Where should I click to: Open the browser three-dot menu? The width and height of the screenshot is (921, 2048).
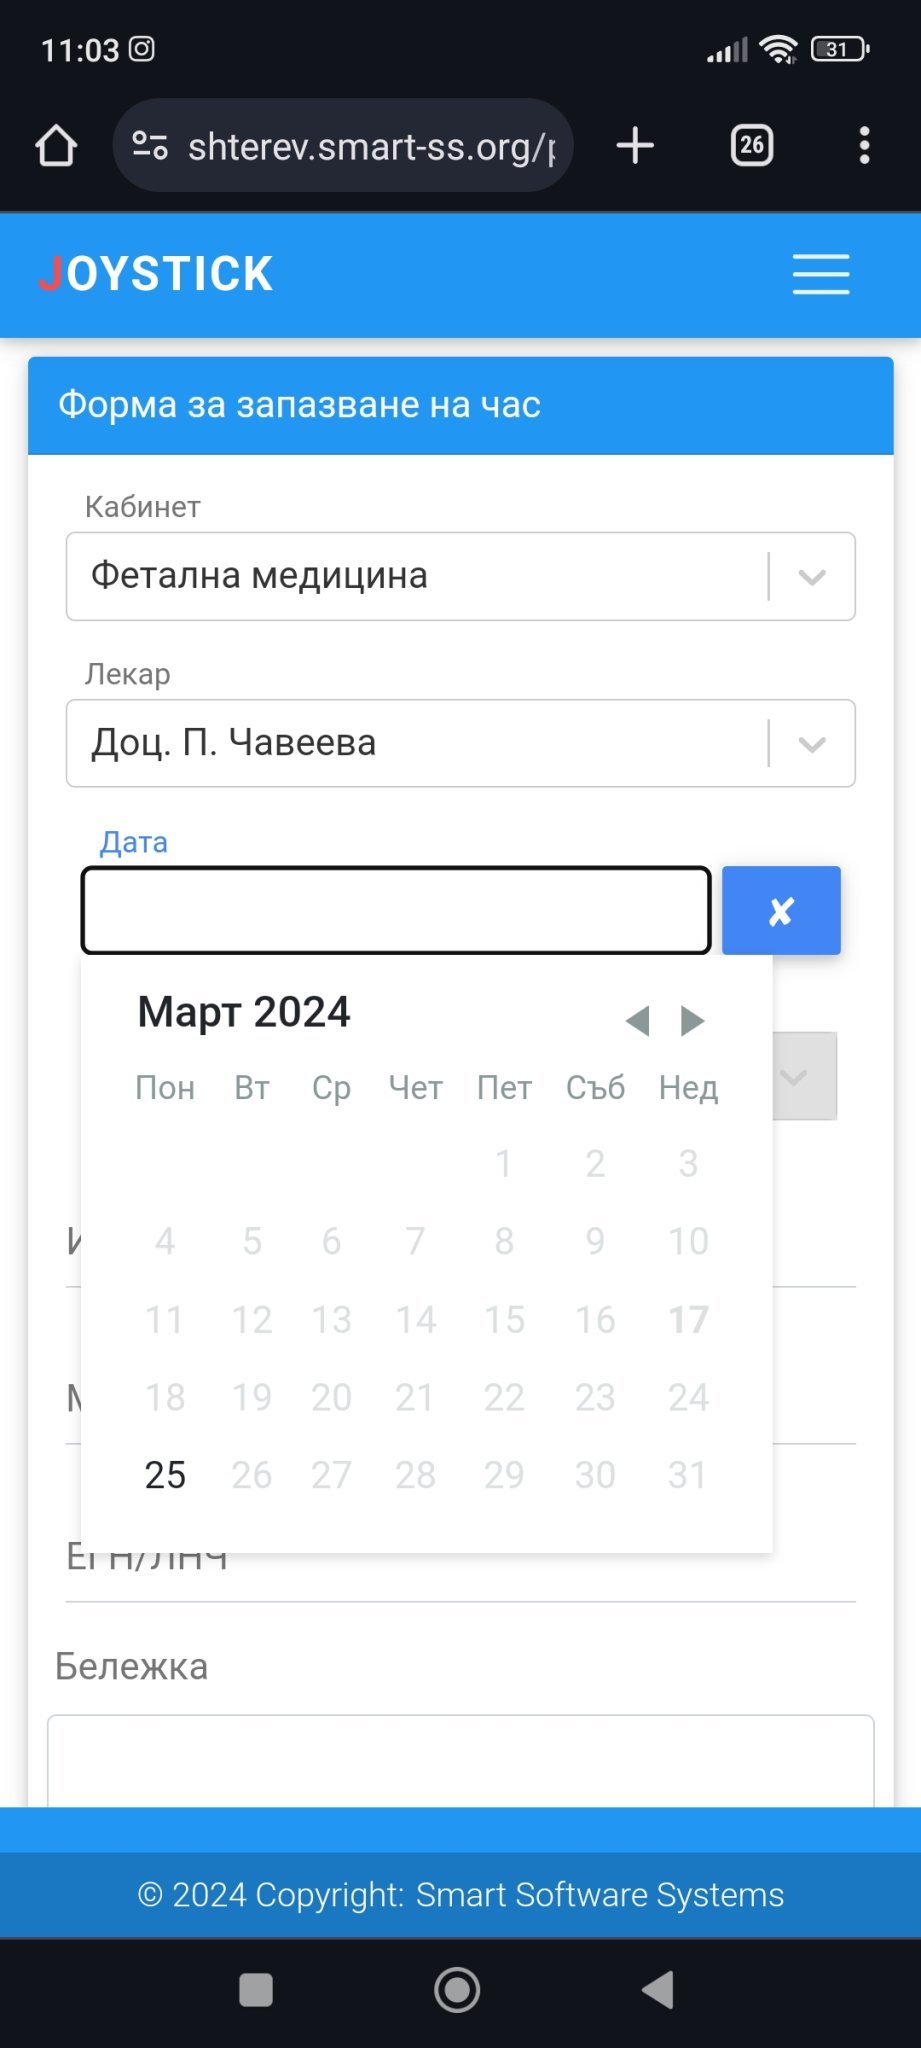point(864,146)
